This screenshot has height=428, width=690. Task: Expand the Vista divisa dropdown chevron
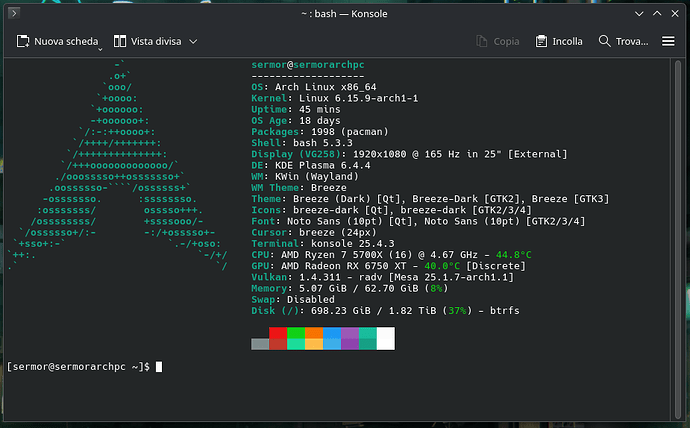(193, 41)
